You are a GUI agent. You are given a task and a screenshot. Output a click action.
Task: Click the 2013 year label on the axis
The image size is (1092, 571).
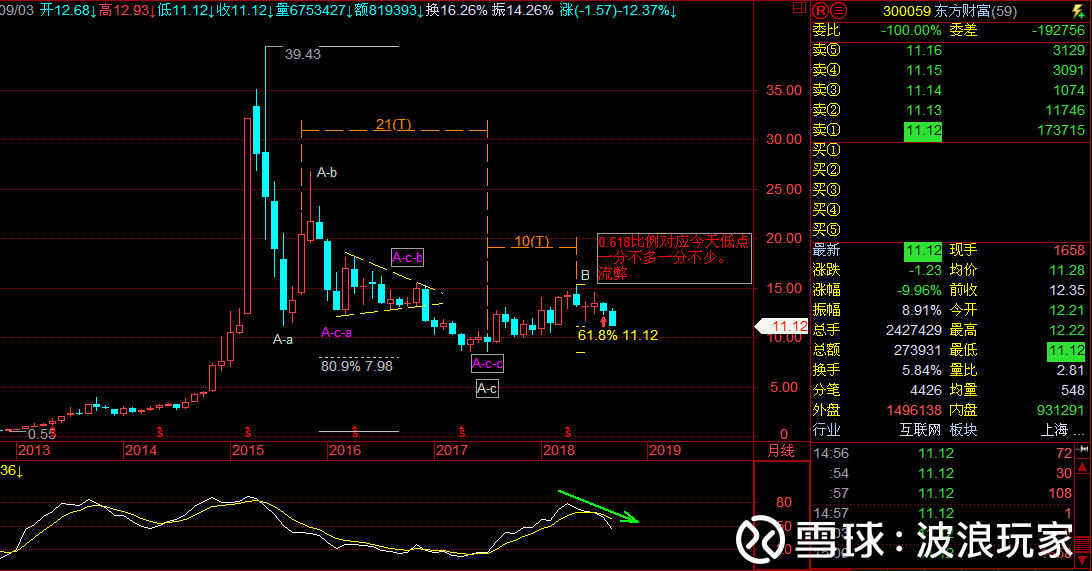point(34,450)
